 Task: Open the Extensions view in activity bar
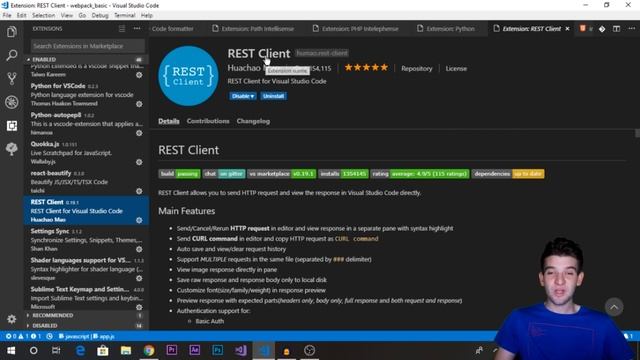pos(11,126)
